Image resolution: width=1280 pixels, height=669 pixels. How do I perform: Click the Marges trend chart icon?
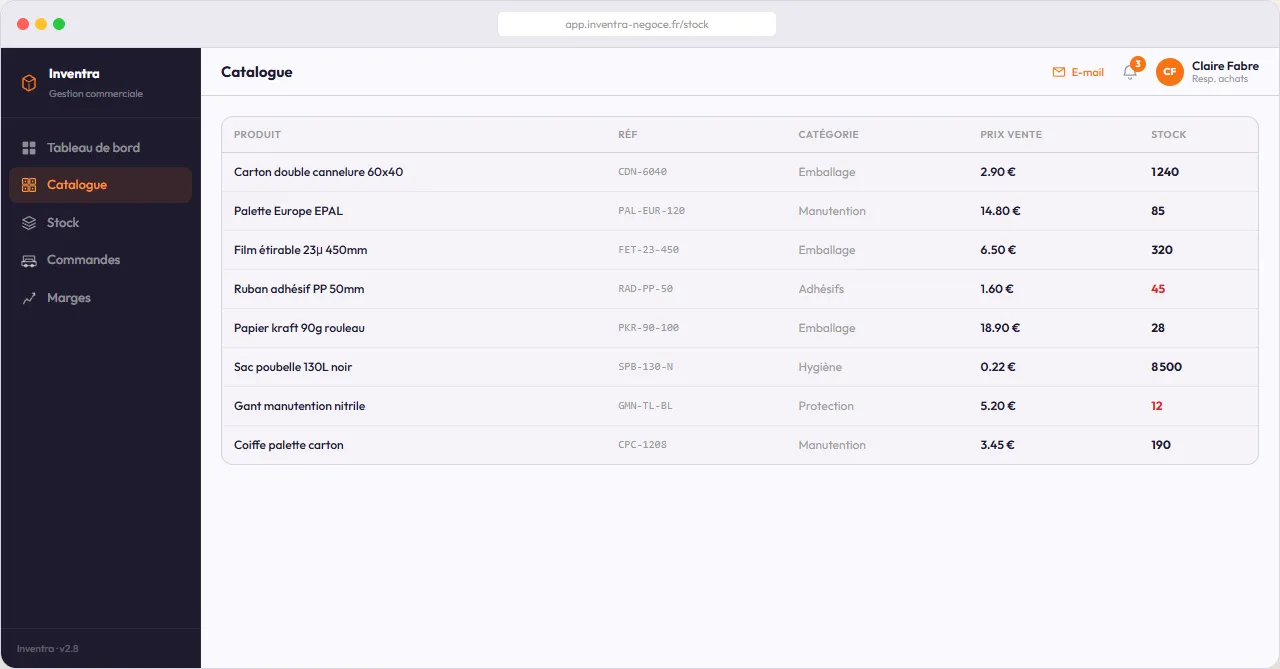click(29, 298)
